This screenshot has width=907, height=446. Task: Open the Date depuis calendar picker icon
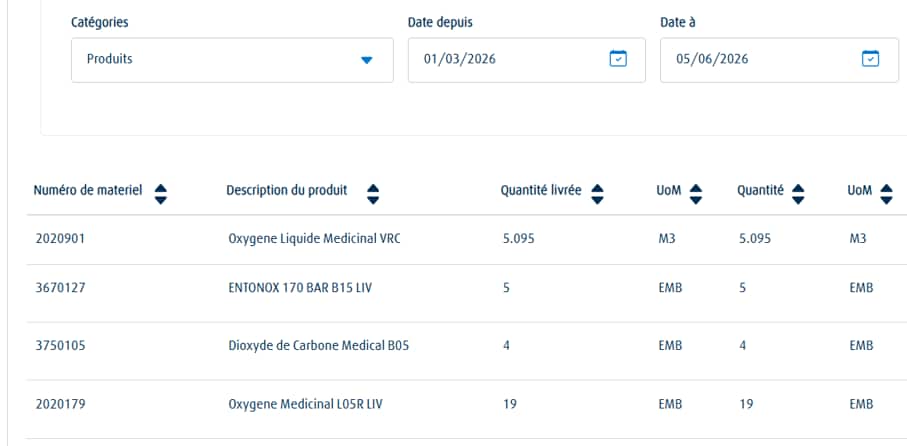pyautogui.click(x=618, y=58)
